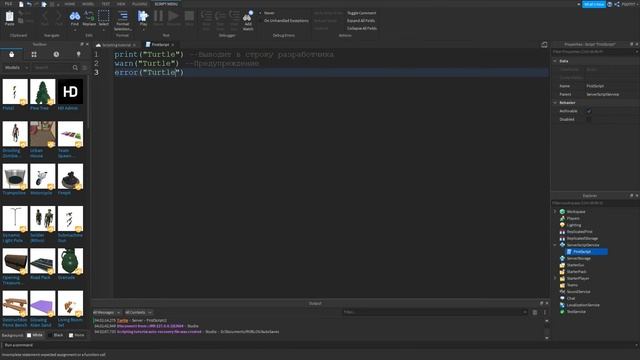Image resolution: width=640 pixels, height=360 pixels.
Task: Start playtest with the Play icon
Action: 143,16
